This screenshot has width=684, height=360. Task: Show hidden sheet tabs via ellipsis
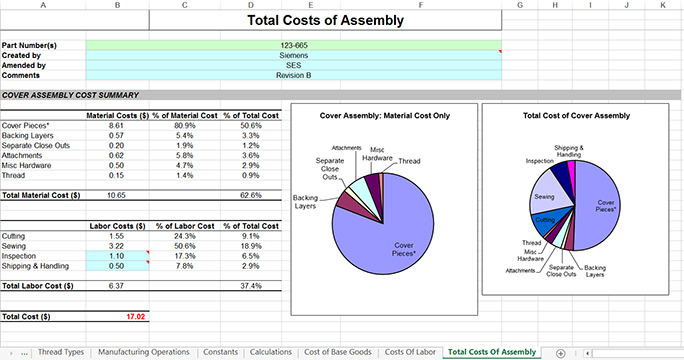pos(24,353)
